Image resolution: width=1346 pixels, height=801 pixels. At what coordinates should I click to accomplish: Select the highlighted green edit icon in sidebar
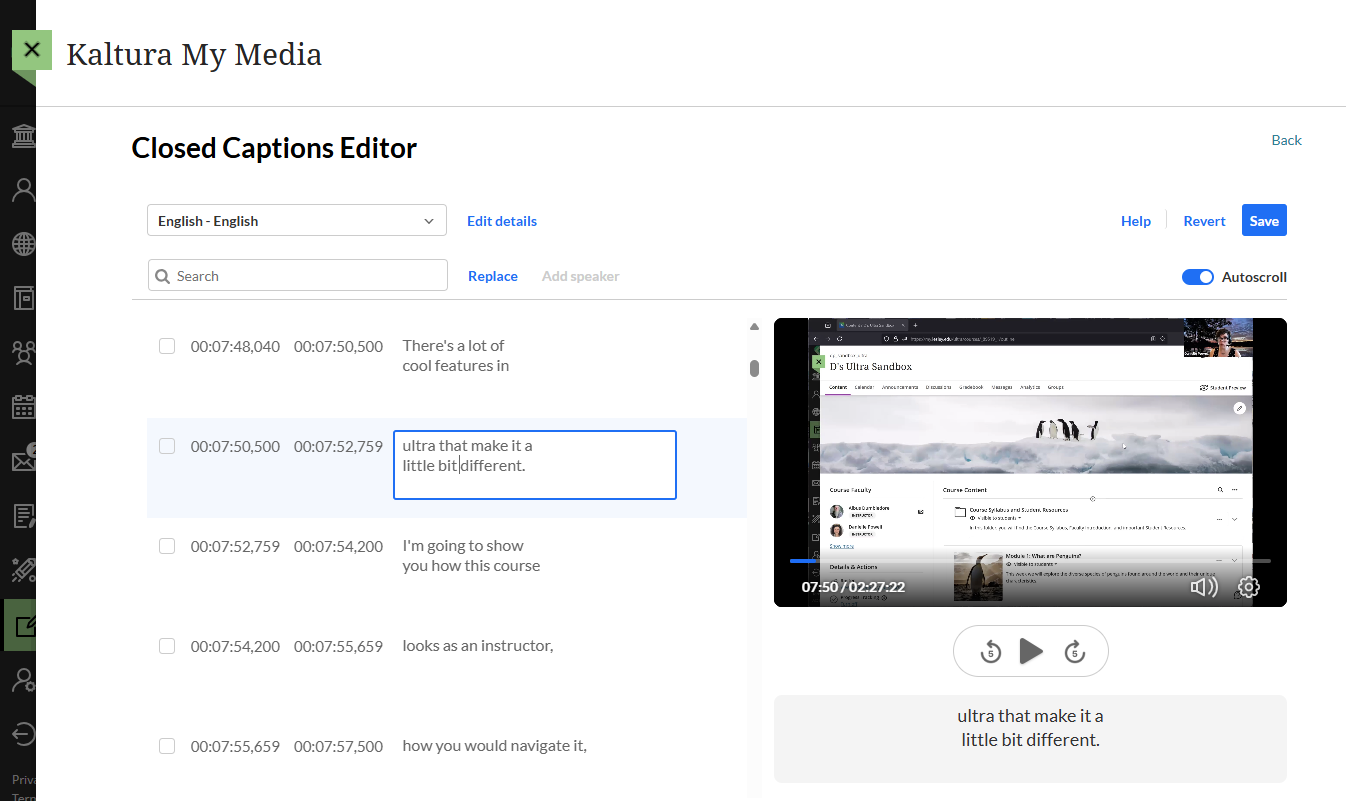pos(22,626)
